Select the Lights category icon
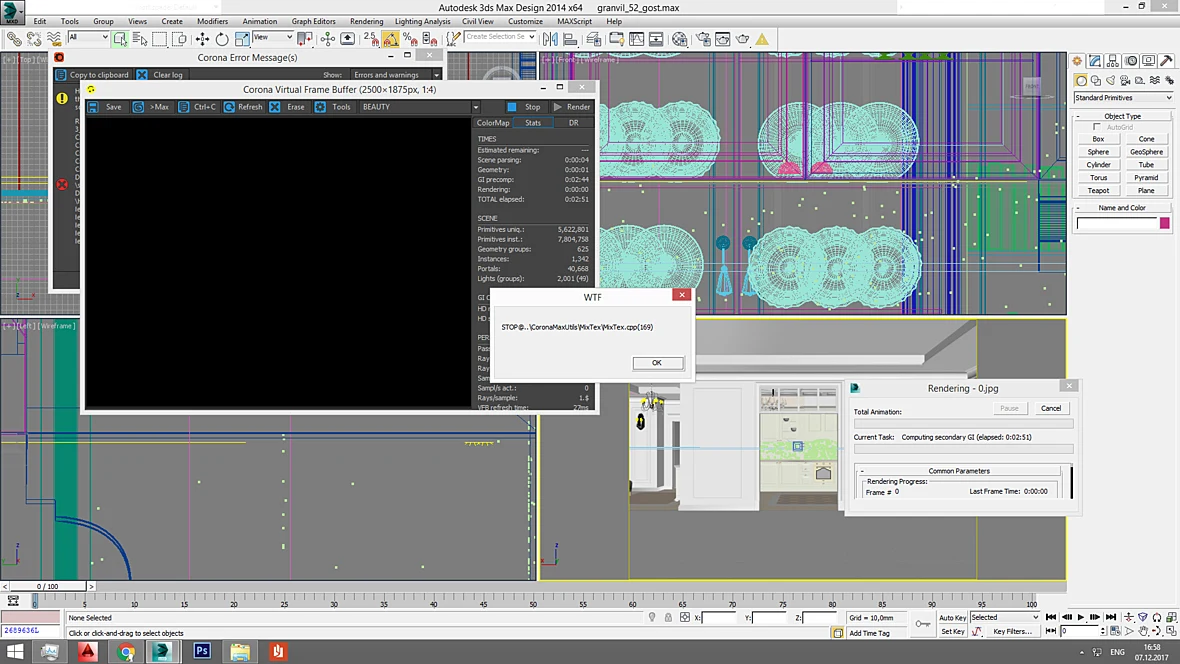1180x664 pixels. (x=1111, y=81)
